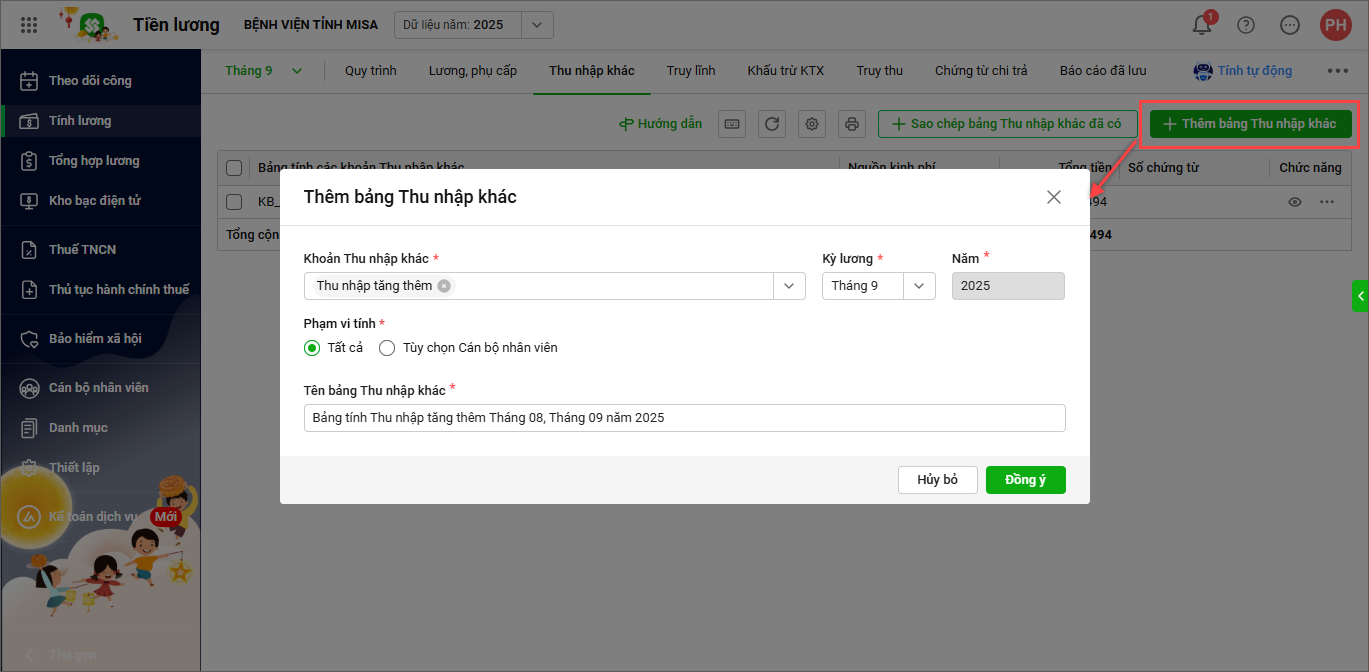Image resolution: width=1369 pixels, height=672 pixels.
Task: Close the Thêm bảng Thu nhập khác dialog
Action: point(1053,197)
